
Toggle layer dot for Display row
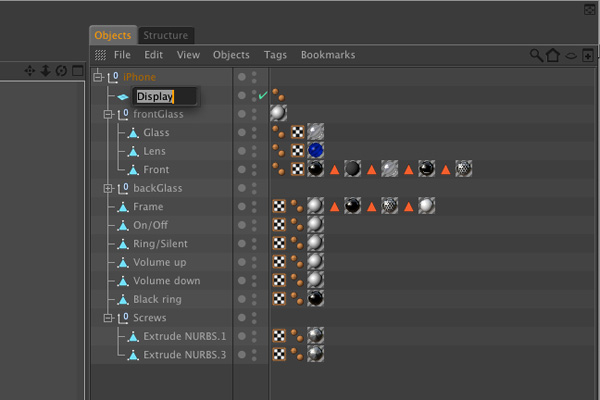point(241,95)
